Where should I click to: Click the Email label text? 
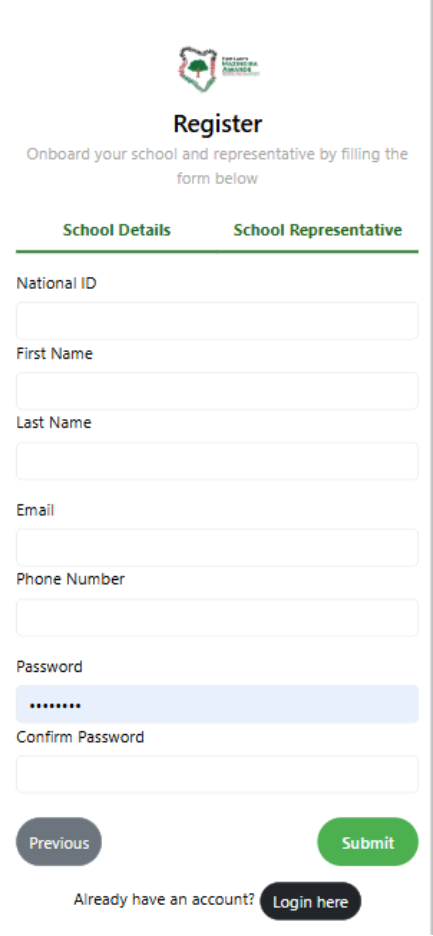click(35, 510)
